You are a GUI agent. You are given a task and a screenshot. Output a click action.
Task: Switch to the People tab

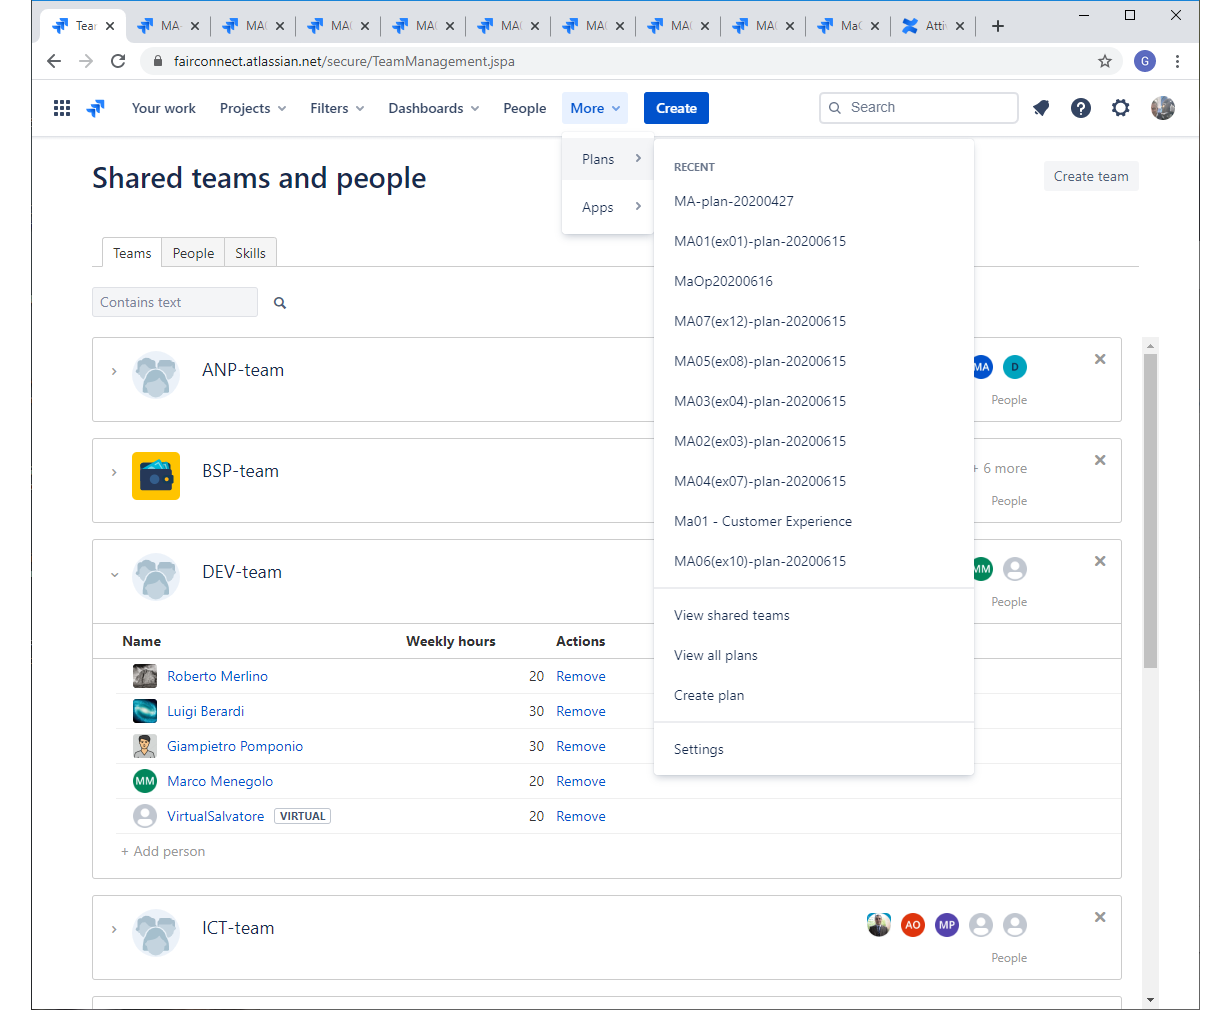(193, 253)
